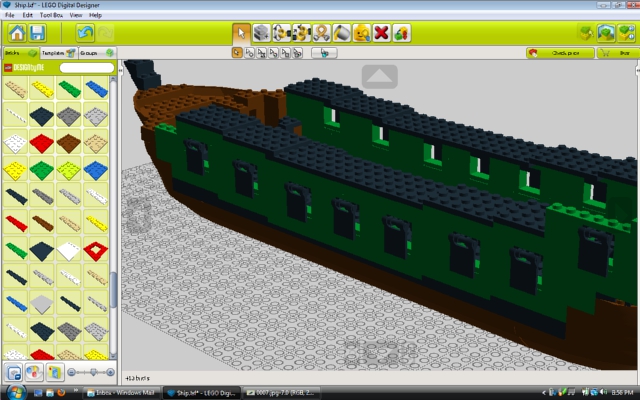
Task: Toggle filter bricks by color icon
Action: pos(34,372)
